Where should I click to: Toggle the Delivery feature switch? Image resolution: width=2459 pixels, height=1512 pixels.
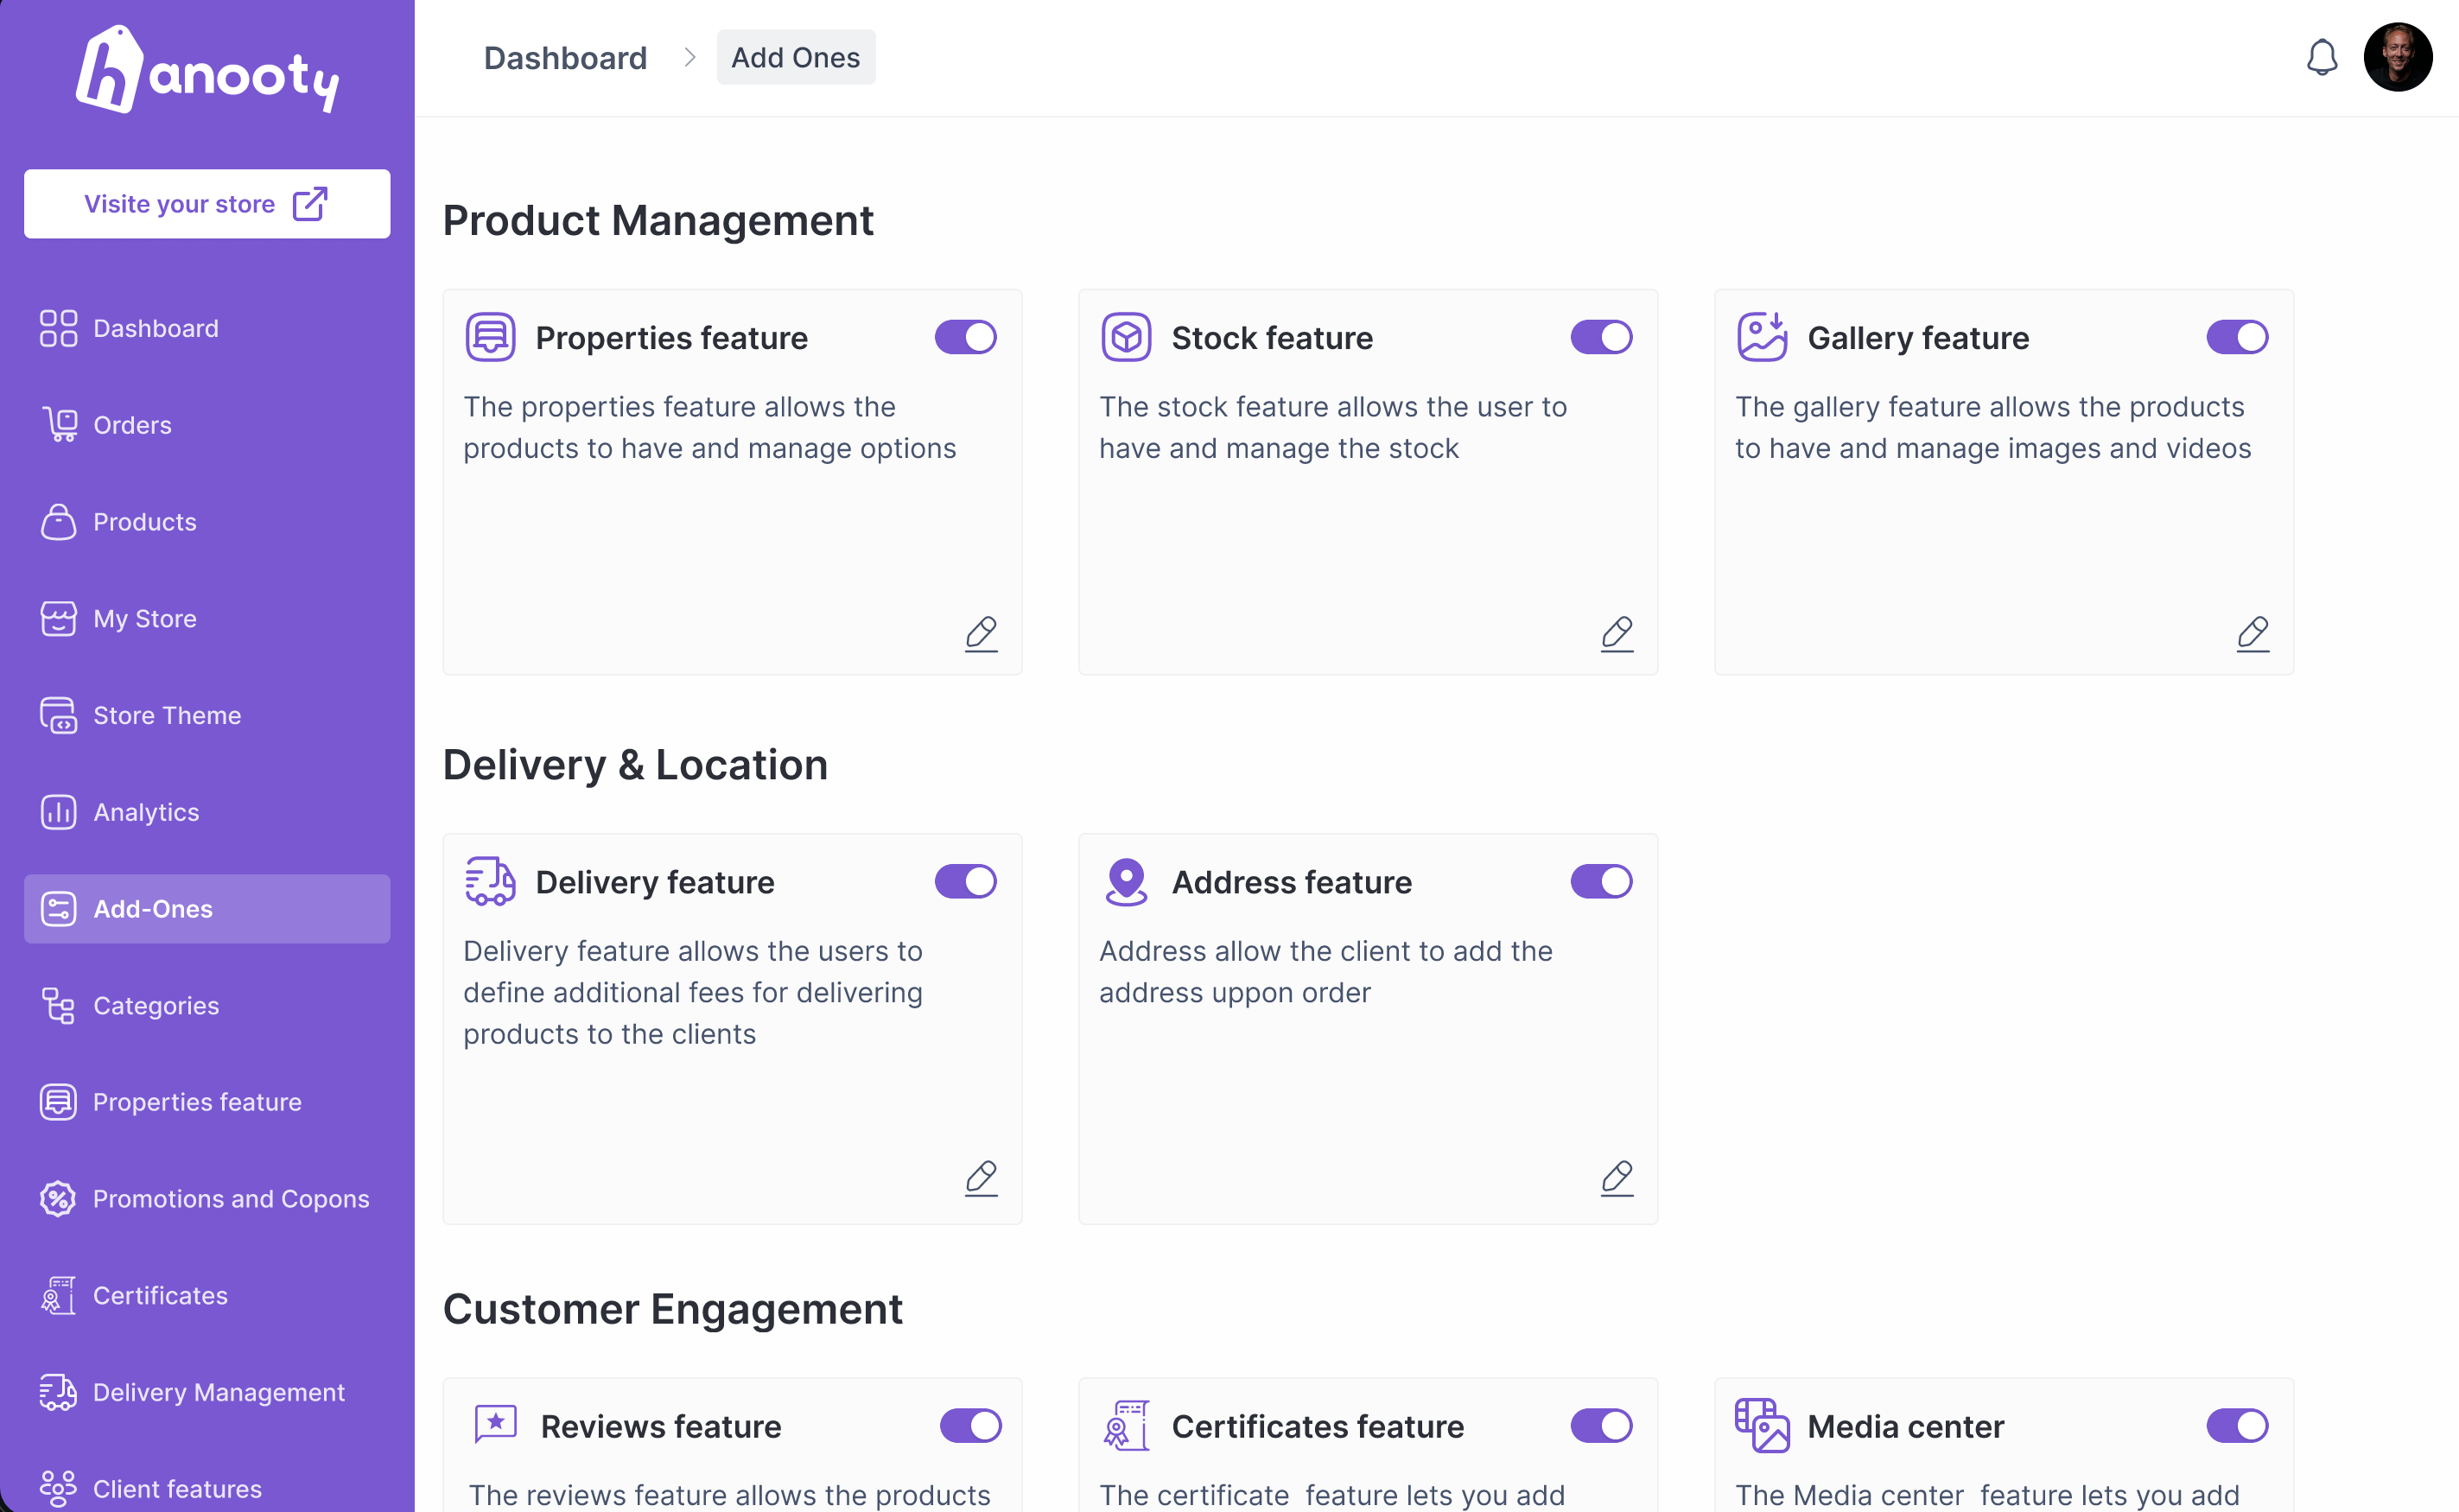point(966,881)
